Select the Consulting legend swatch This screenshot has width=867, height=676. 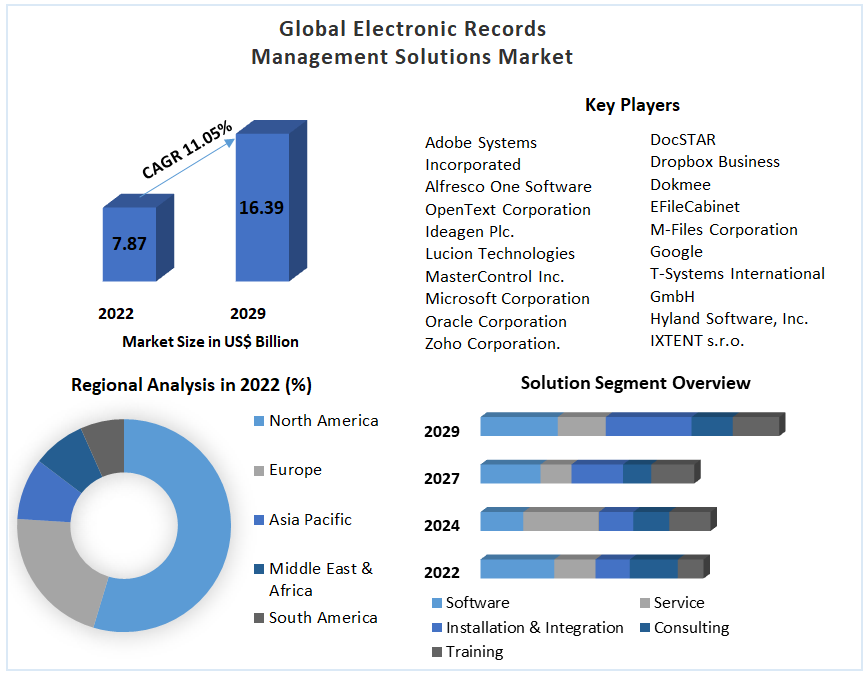645,628
